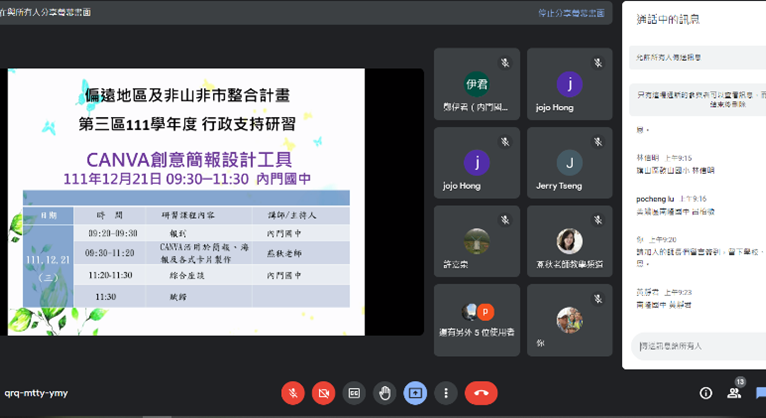Open the three-dot more options menu
The width and height of the screenshot is (766, 418).
[446, 393]
